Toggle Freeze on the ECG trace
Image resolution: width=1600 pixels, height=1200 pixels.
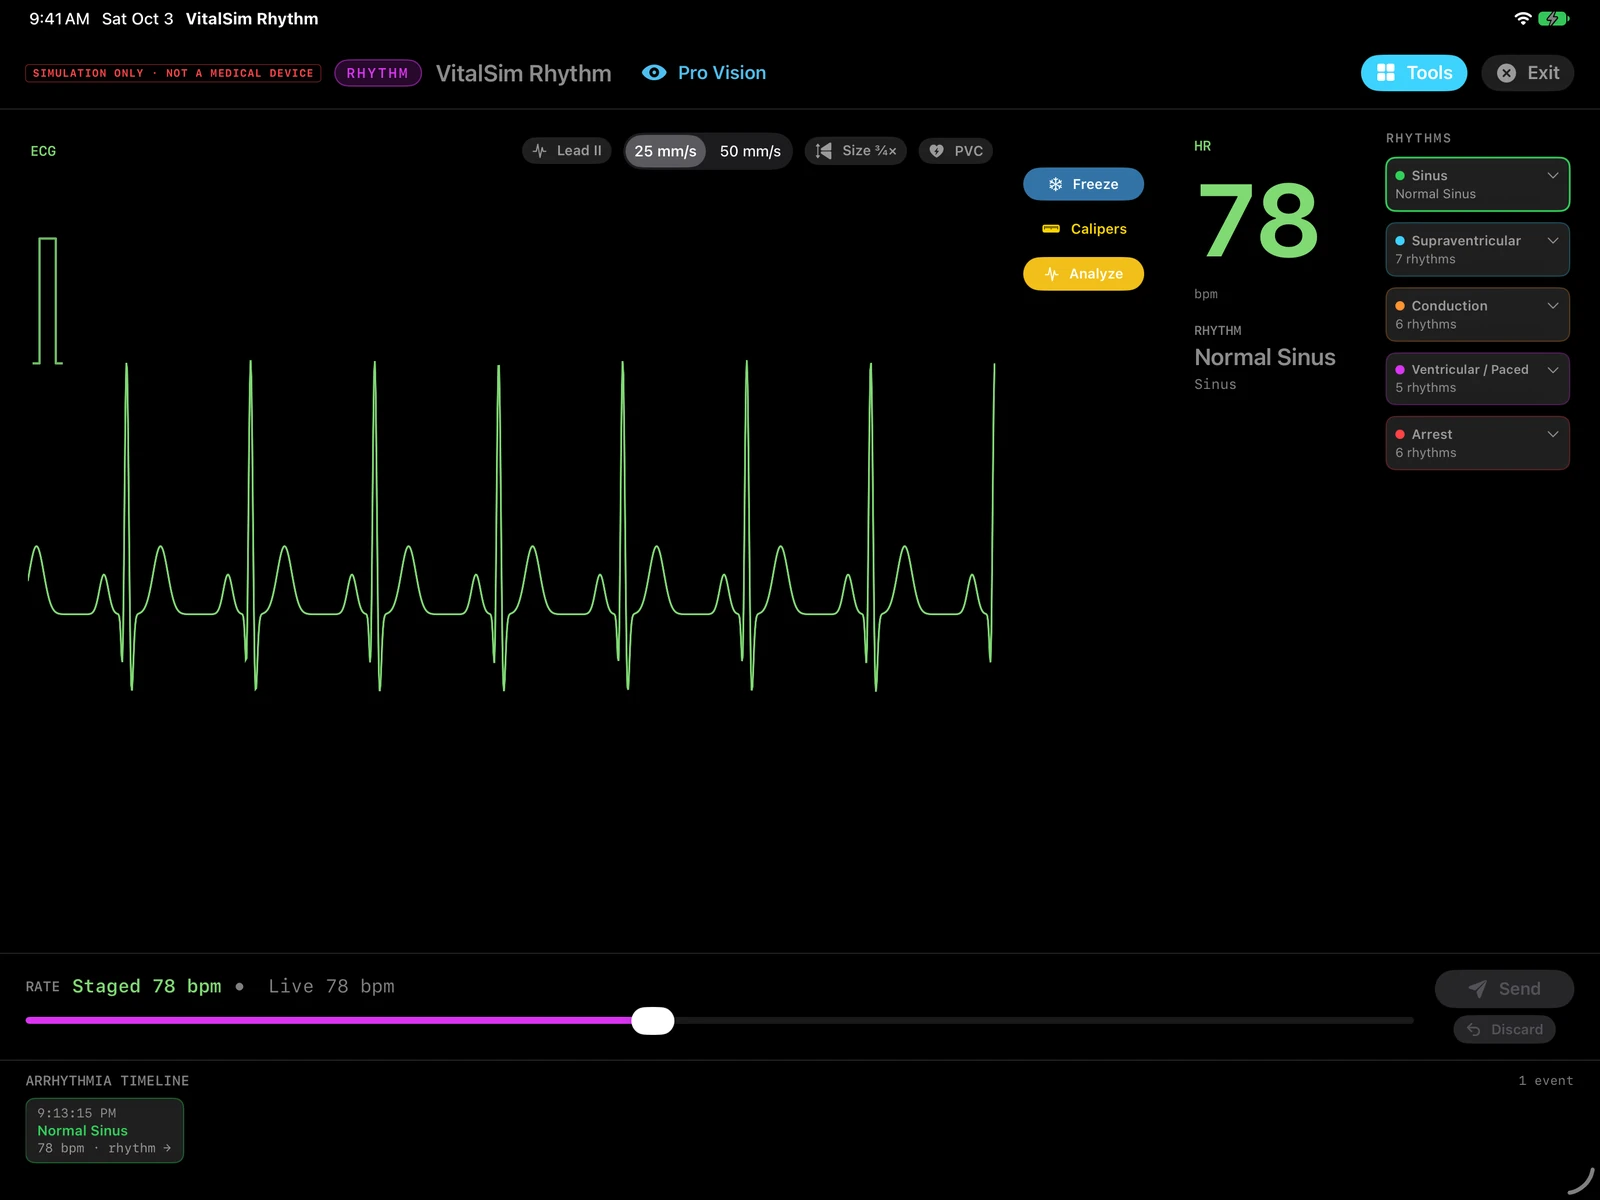tap(1083, 184)
